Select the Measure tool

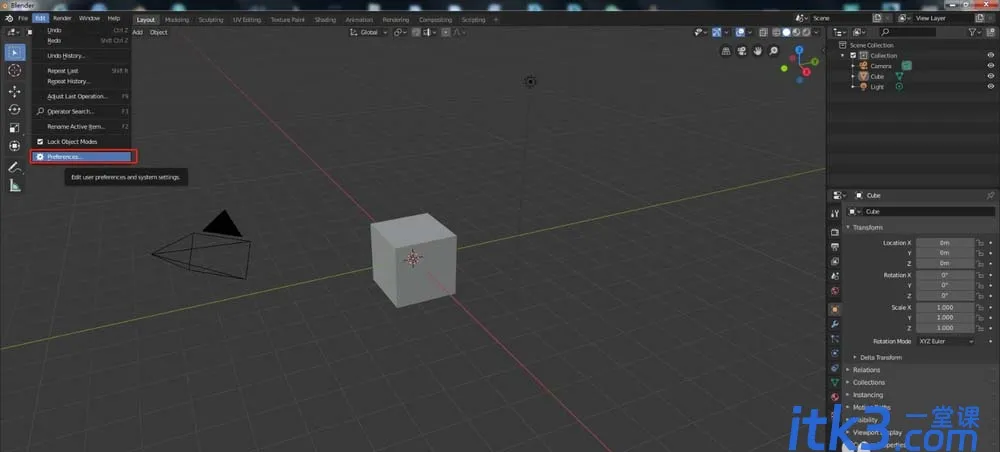click(x=14, y=186)
